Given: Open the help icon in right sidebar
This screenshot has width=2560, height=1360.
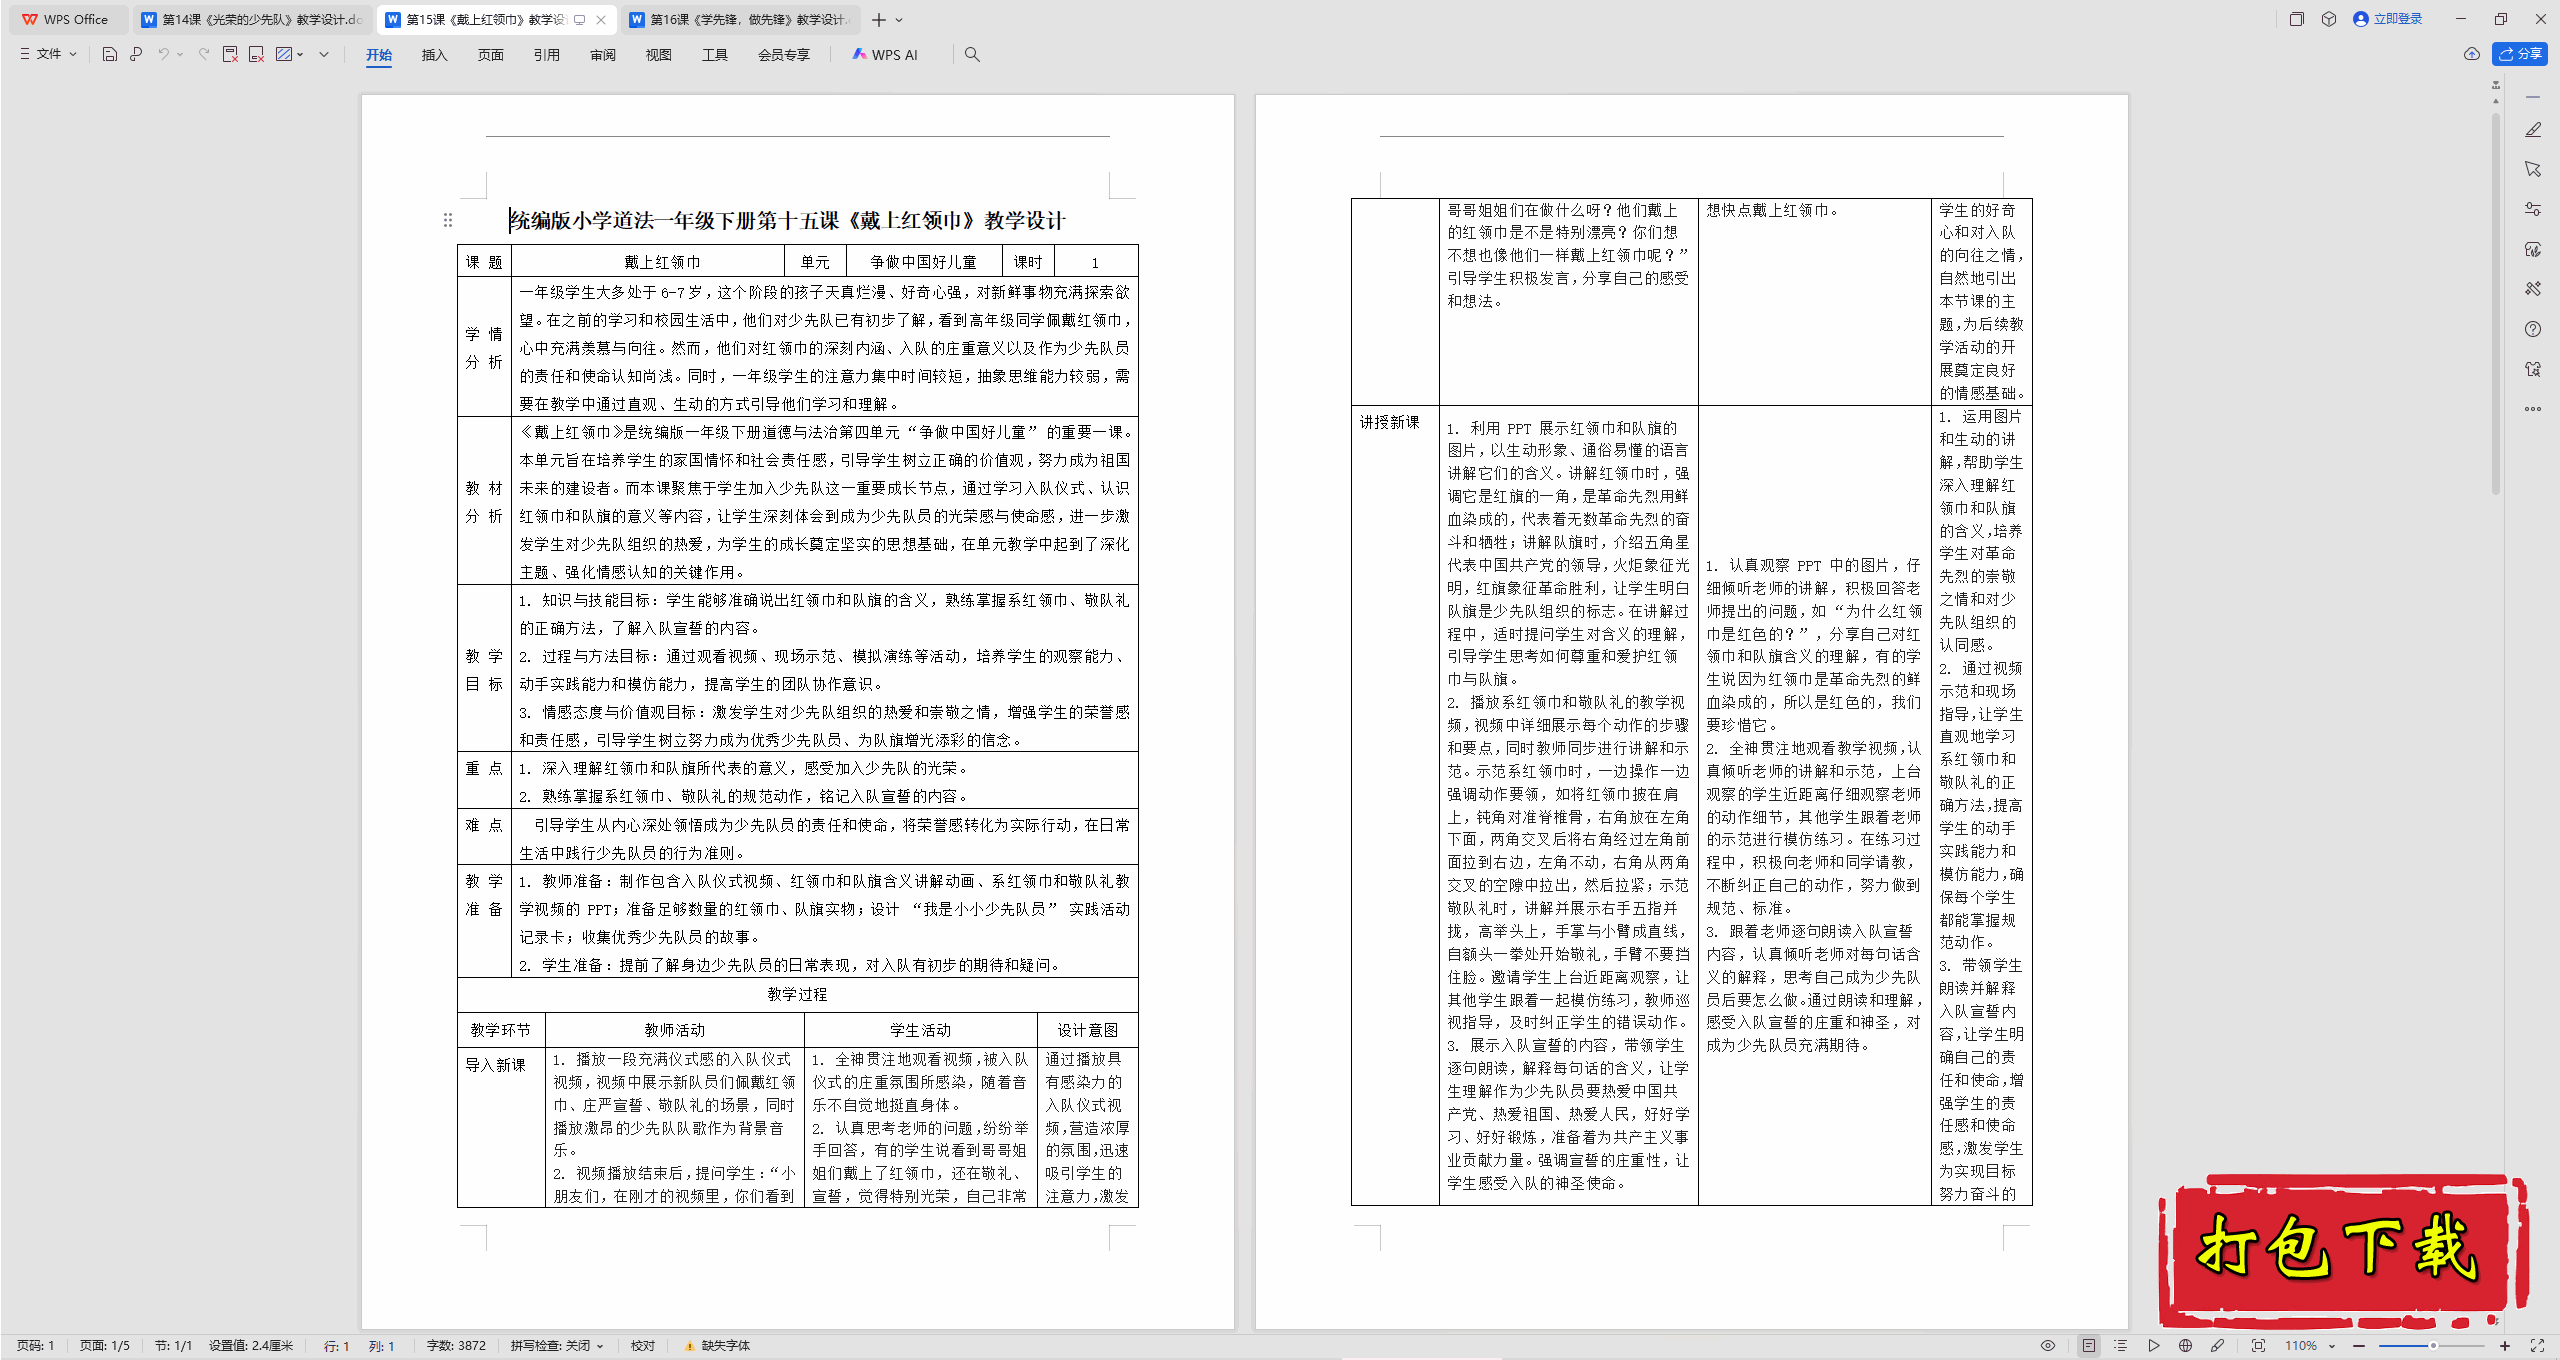Looking at the screenshot, I should (x=2532, y=329).
